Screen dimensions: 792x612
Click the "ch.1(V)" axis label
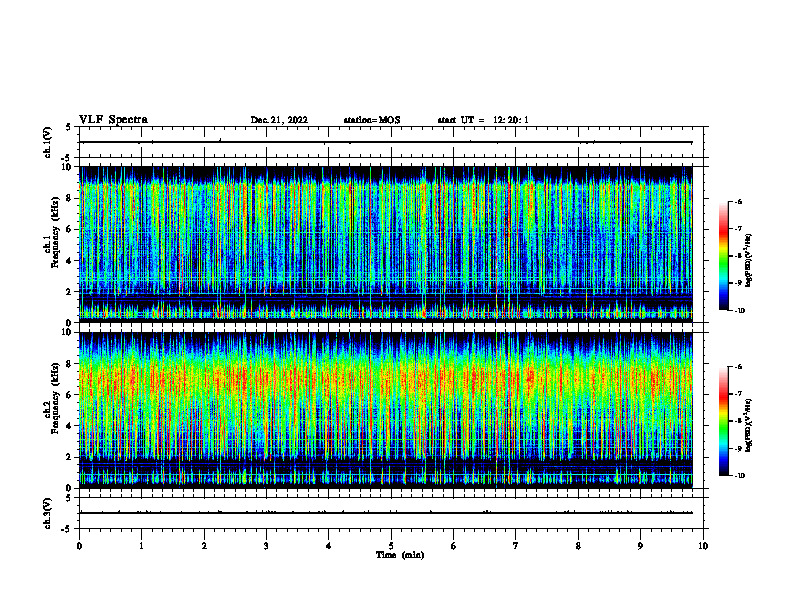pyautogui.click(x=47, y=142)
